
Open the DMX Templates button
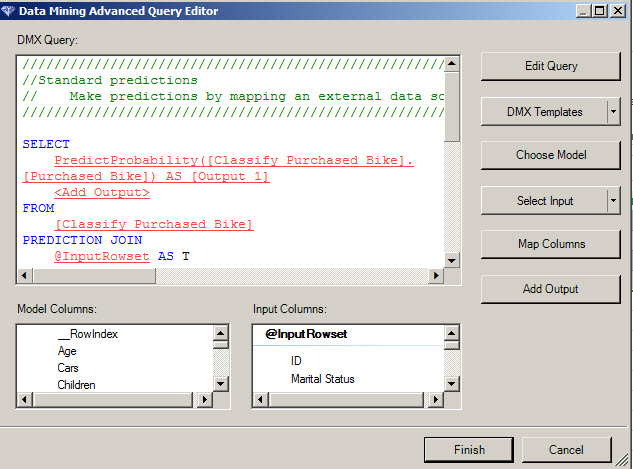click(544, 112)
